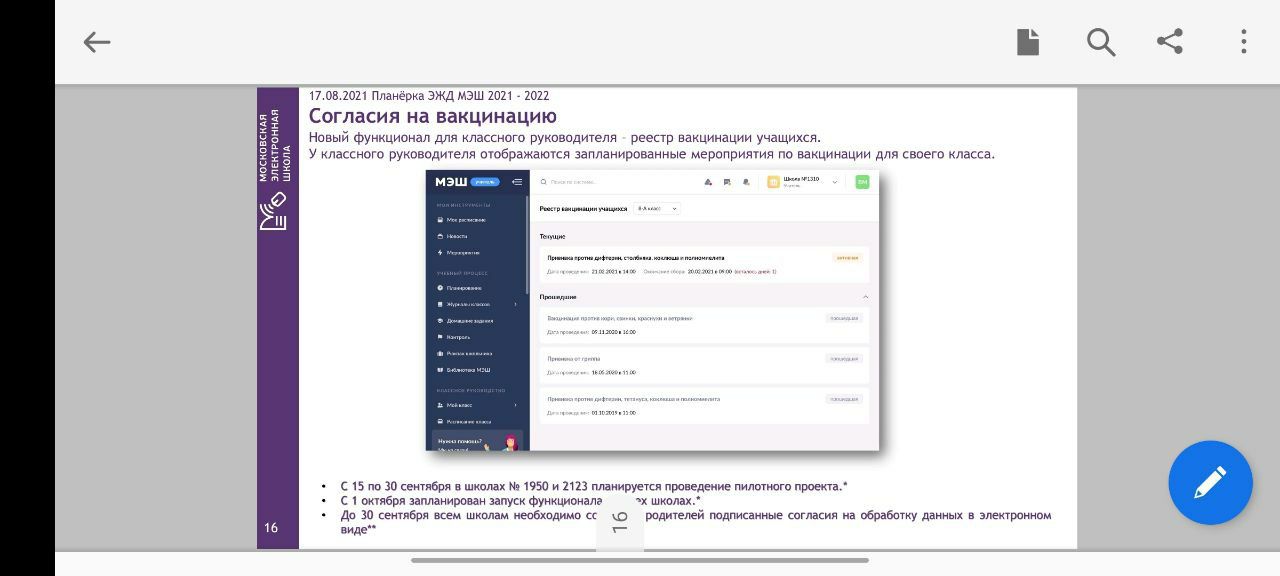Expand 'Журналы классов' in the sidebar

pyautogui.click(x=477, y=304)
